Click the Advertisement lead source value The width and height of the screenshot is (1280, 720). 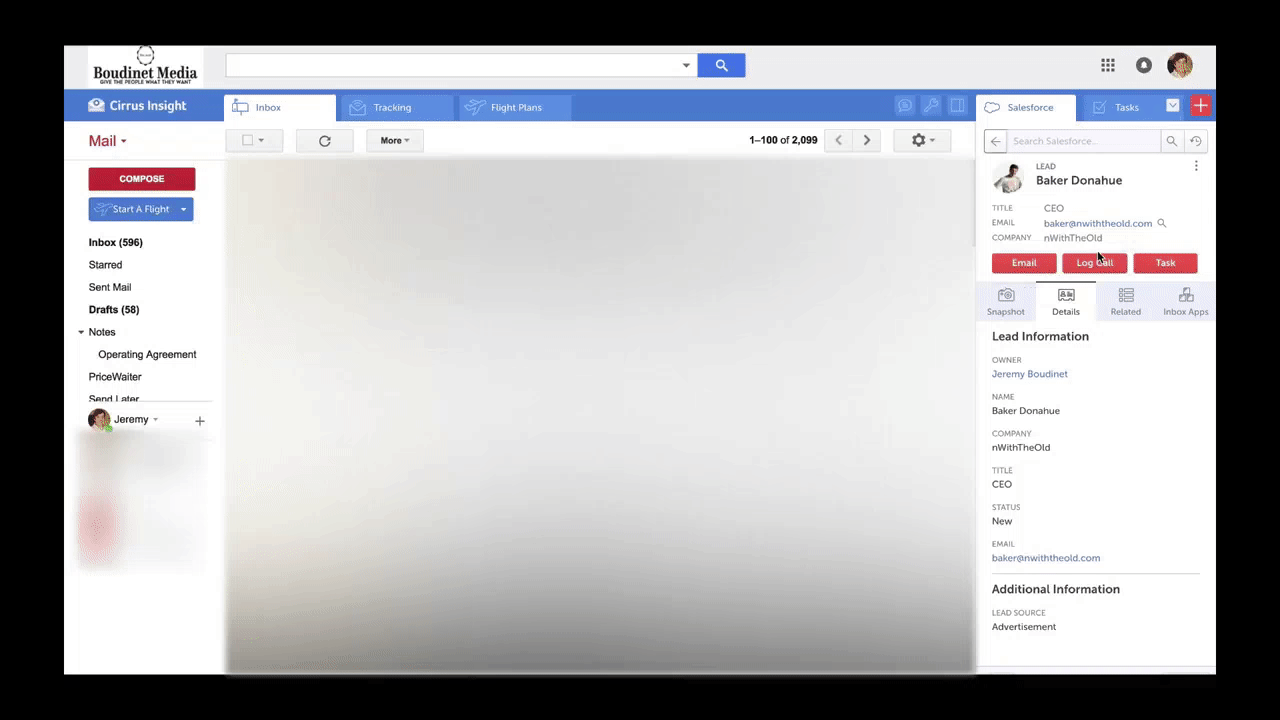(x=1024, y=627)
